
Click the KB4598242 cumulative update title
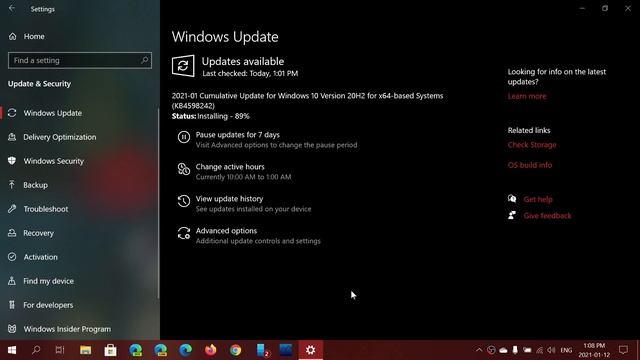pos(307,101)
